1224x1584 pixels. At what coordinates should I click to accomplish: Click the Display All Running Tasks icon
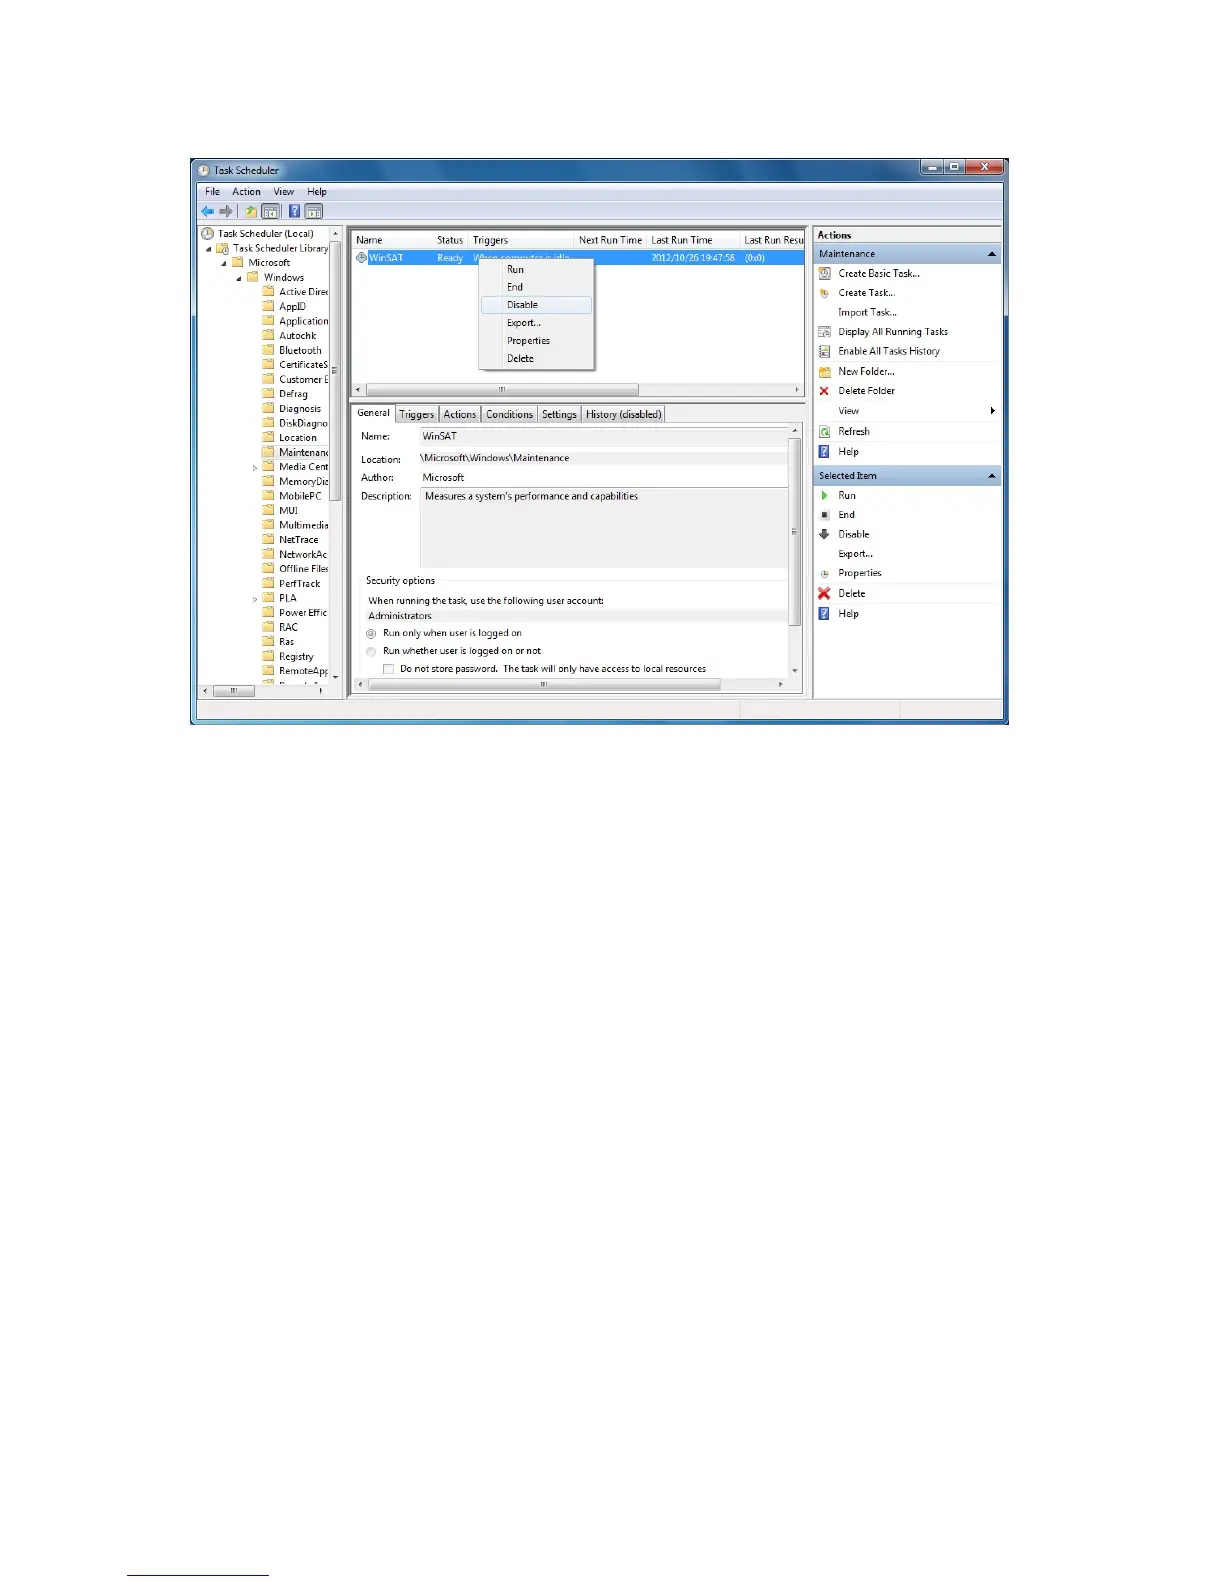coord(825,332)
